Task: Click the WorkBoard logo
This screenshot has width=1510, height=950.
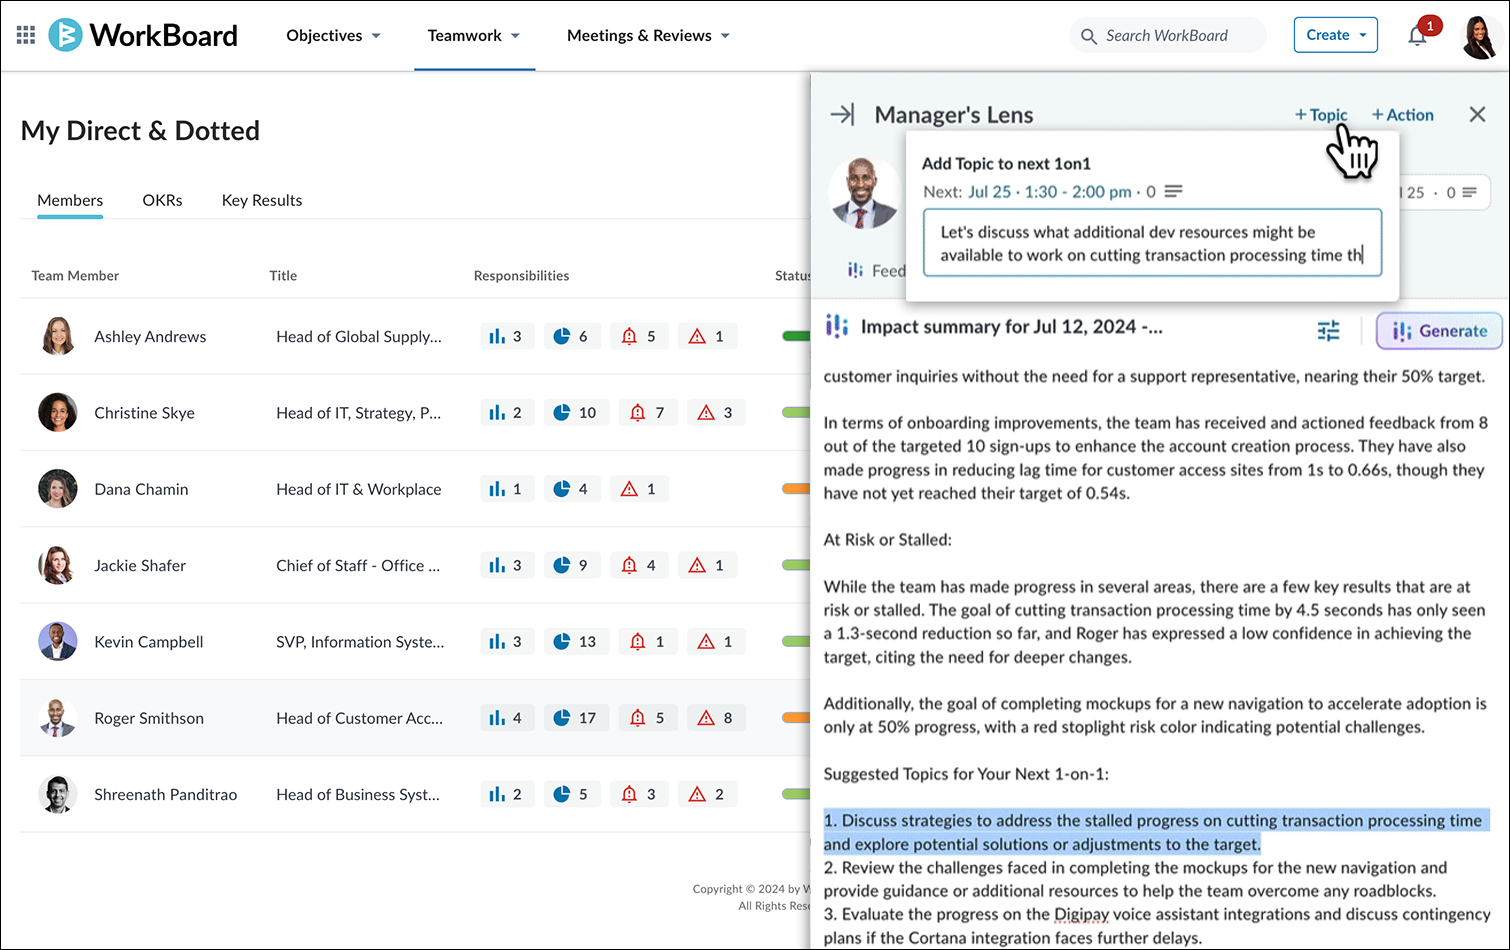Action: [143, 35]
